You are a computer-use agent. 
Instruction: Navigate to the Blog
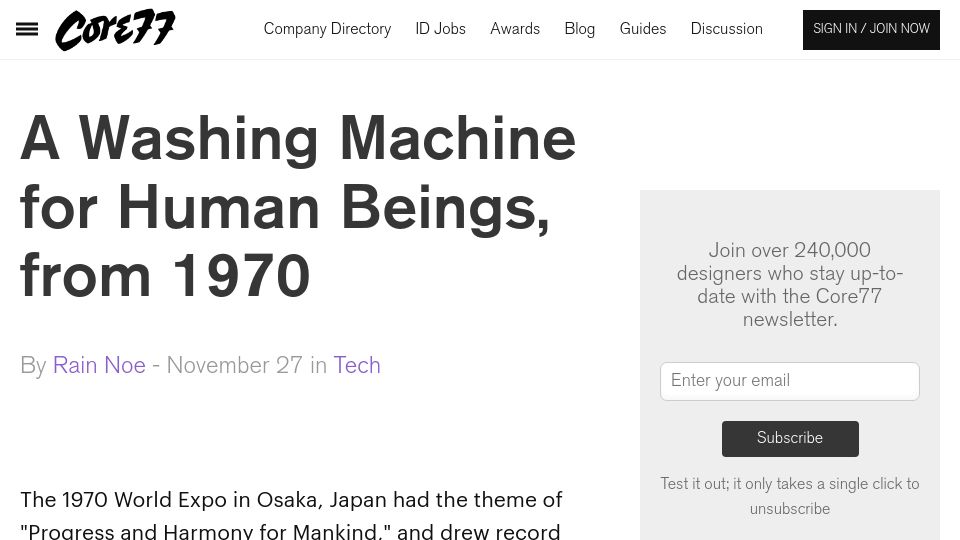tap(580, 29)
